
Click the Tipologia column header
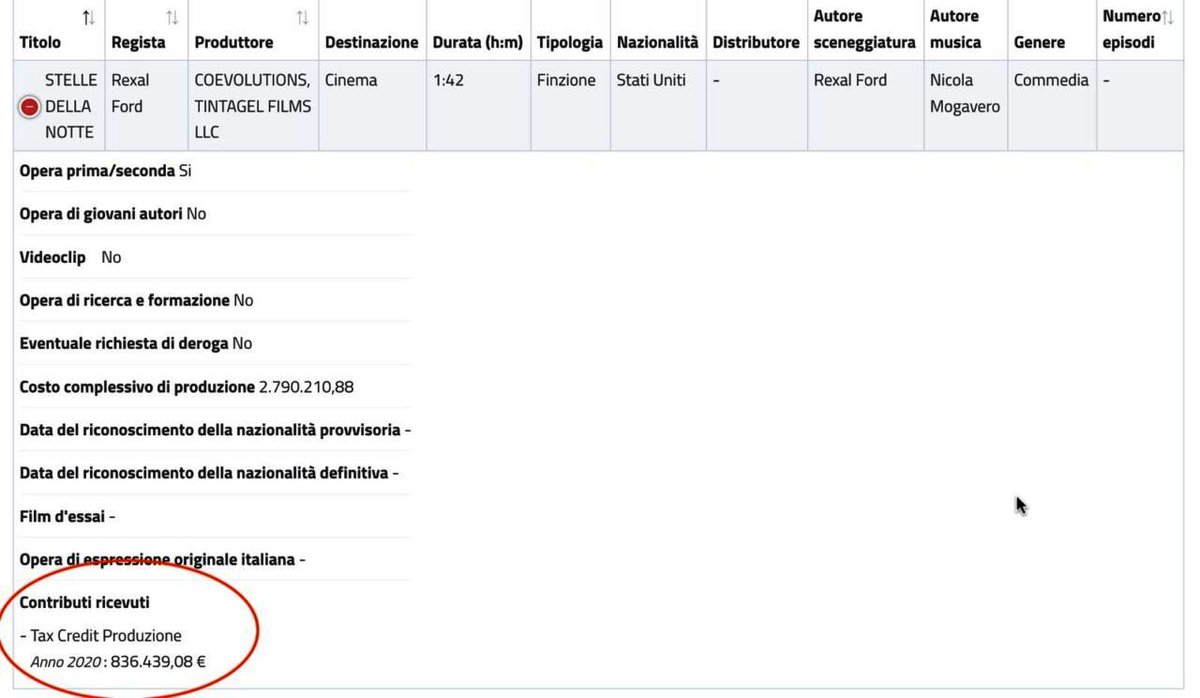point(569,43)
